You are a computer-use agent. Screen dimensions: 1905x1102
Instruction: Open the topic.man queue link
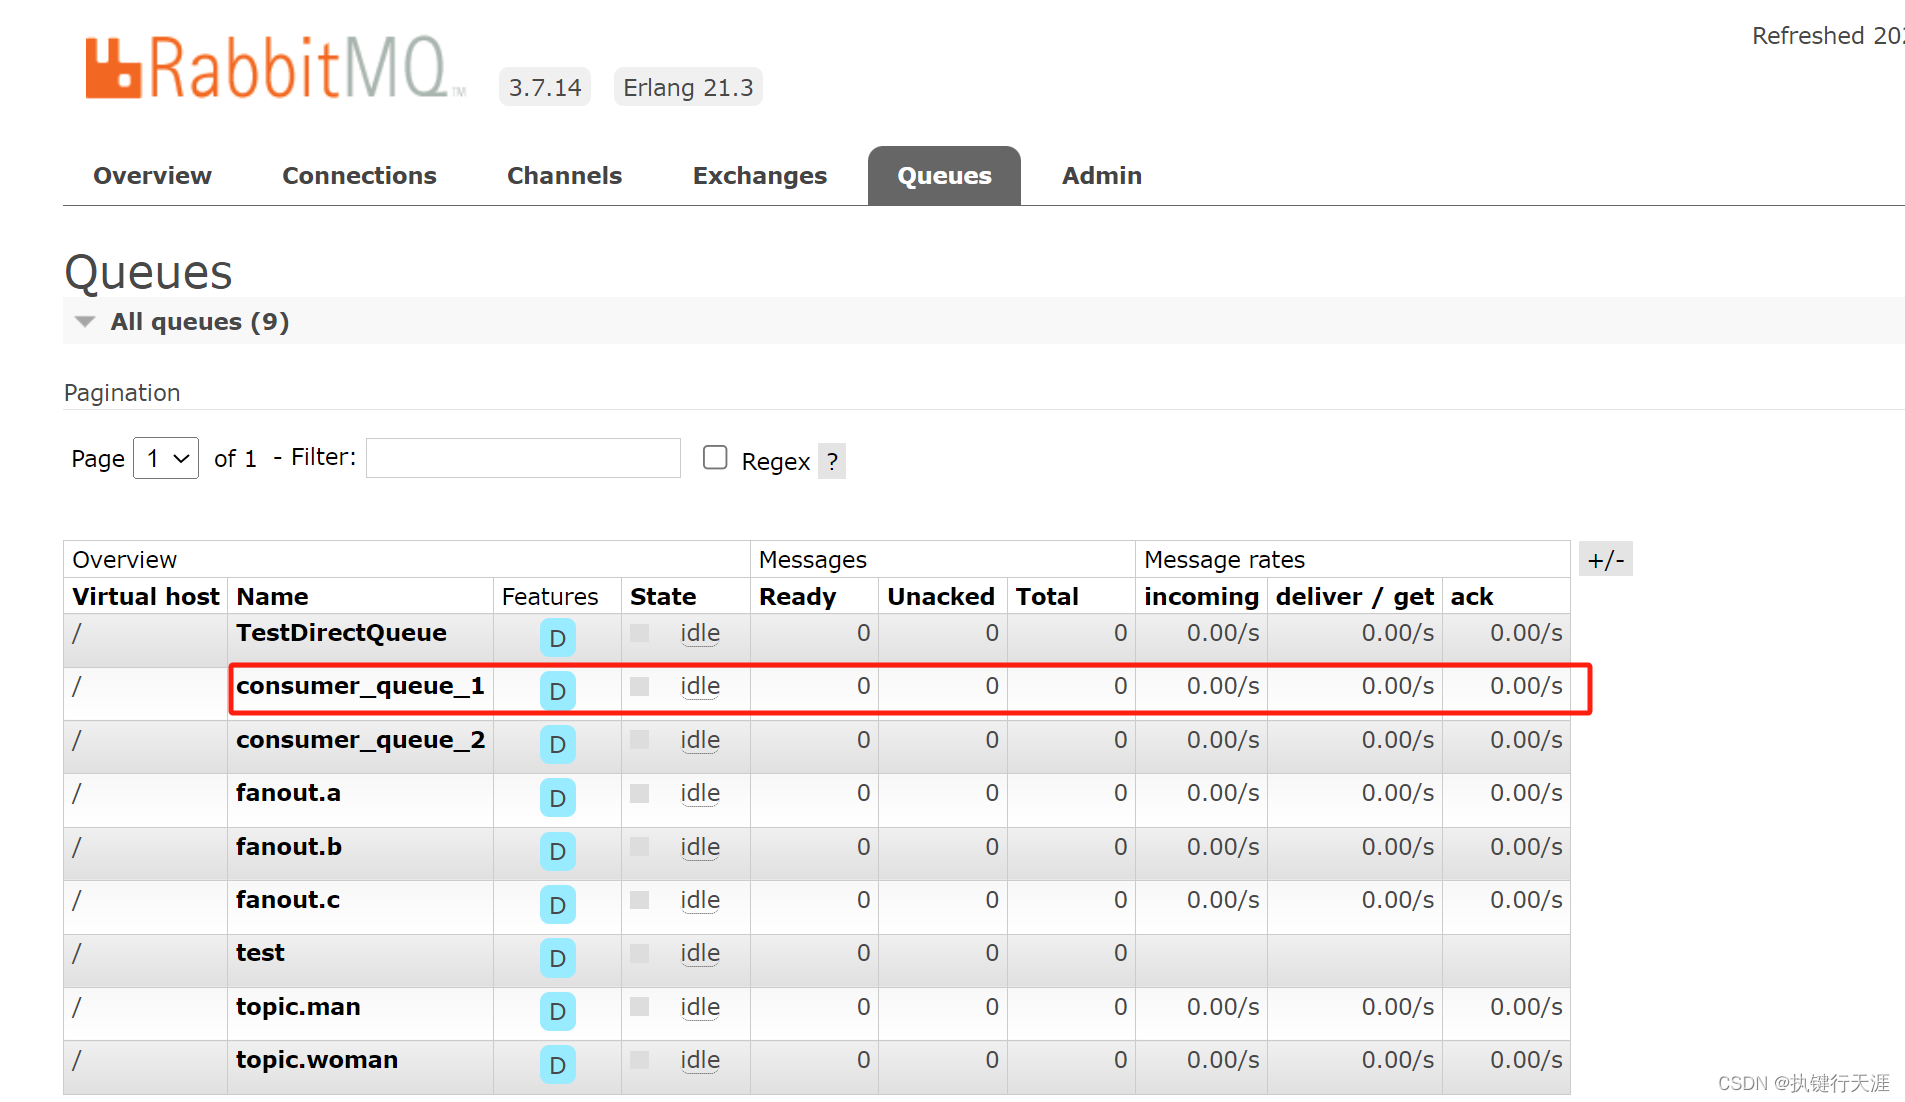point(298,1007)
